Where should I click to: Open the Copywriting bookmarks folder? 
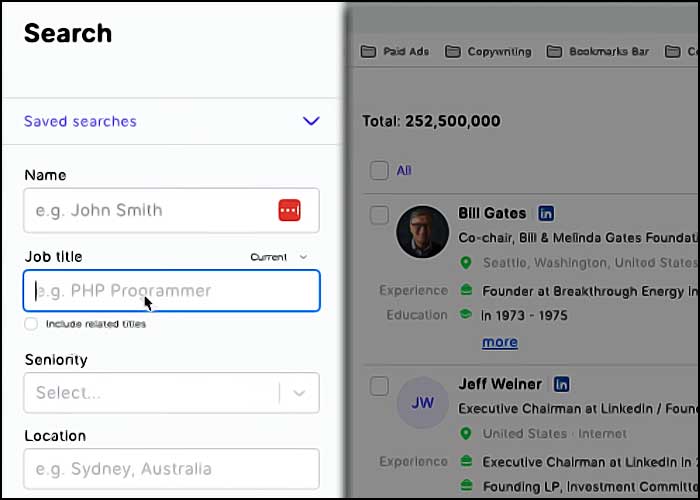pos(488,52)
